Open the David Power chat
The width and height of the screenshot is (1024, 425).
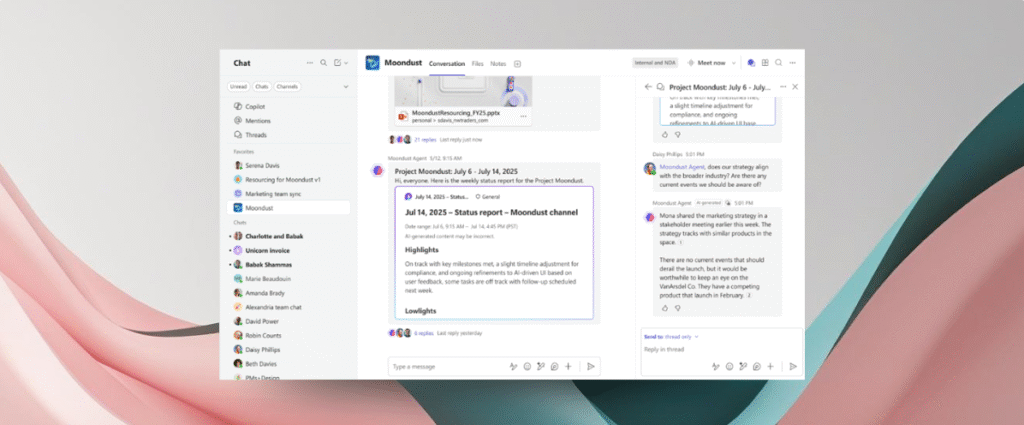coord(289,321)
